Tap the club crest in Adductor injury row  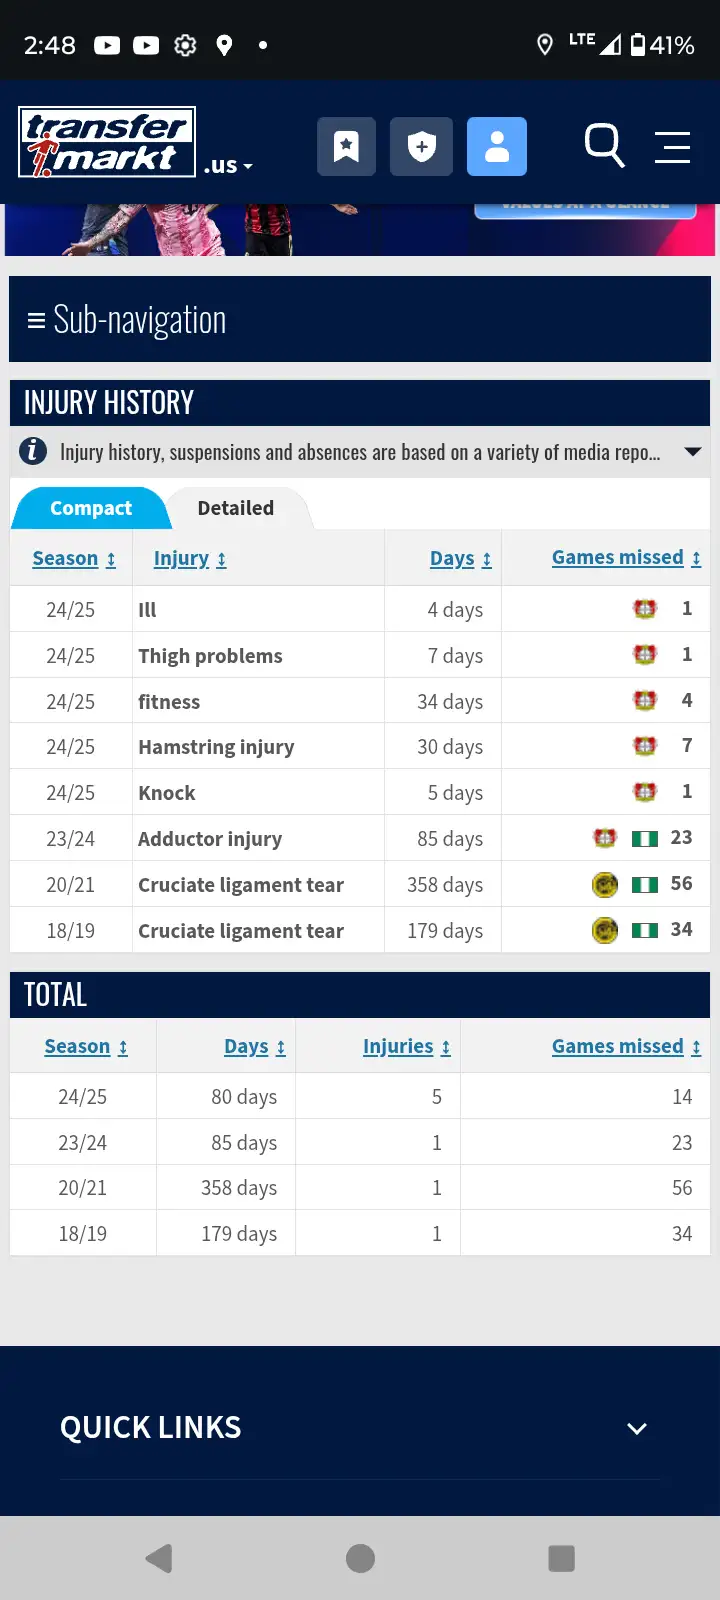[605, 838]
